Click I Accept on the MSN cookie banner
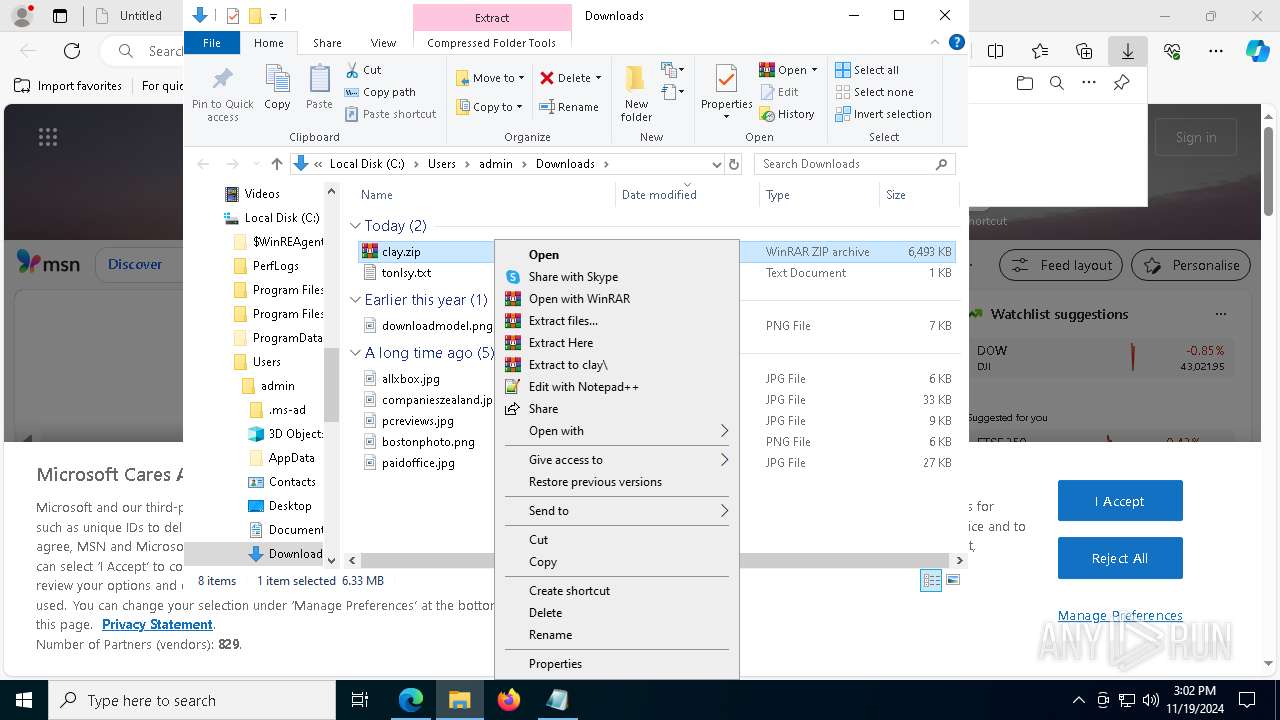The width and height of the screenshot is (1280, 720). pyautogui.click(x=1120, y=501)
